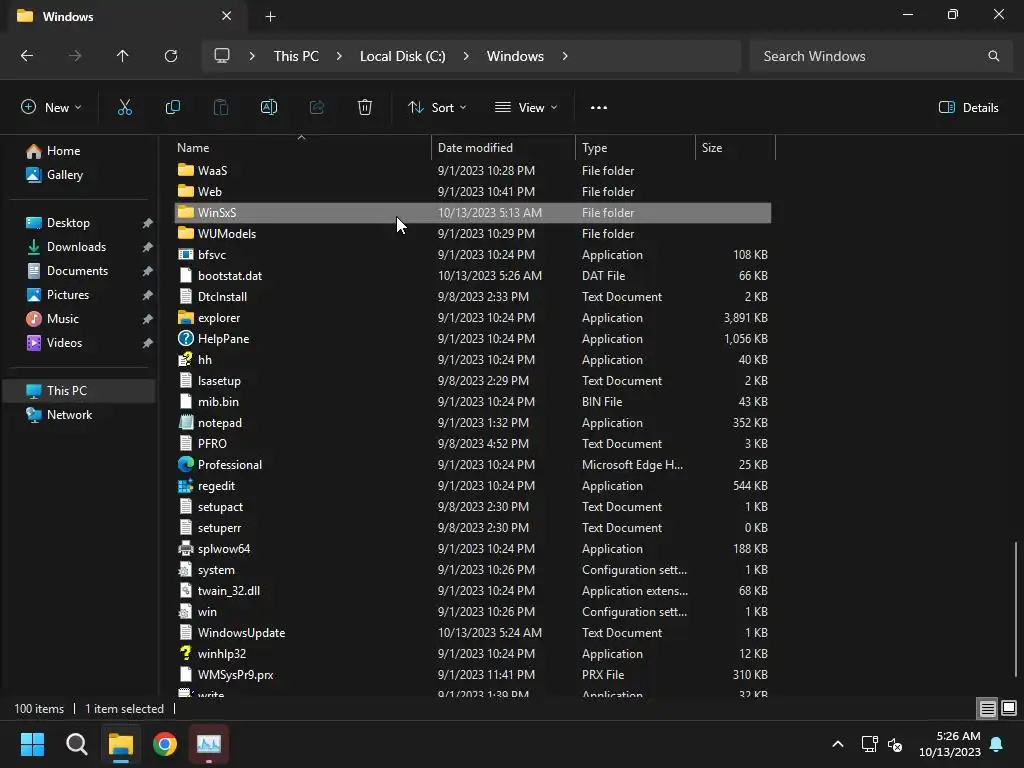The width and height of the screenshot is (1024, 768).
Task: Click the vertical scrollbar thumb
Action: [x=1016, y=609]
